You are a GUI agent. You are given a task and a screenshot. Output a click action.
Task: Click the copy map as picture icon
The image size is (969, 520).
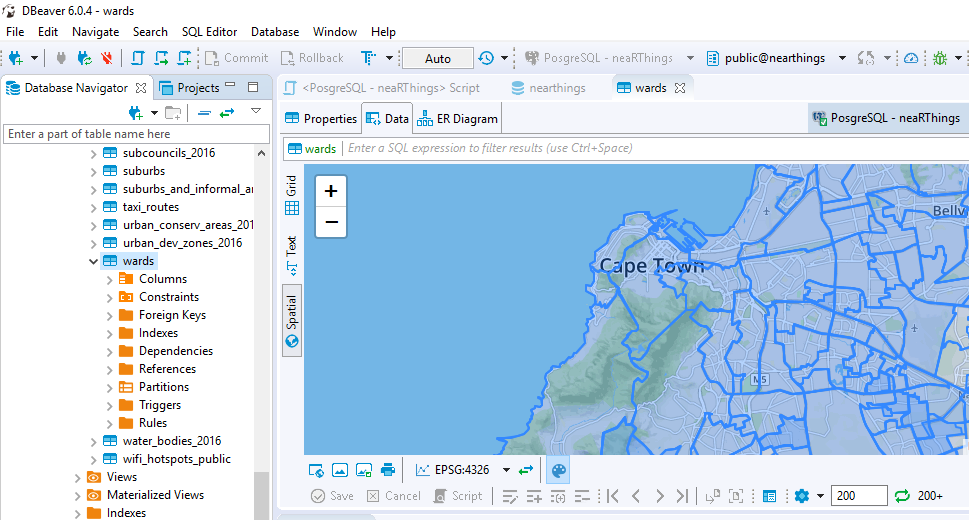[340, 471]
